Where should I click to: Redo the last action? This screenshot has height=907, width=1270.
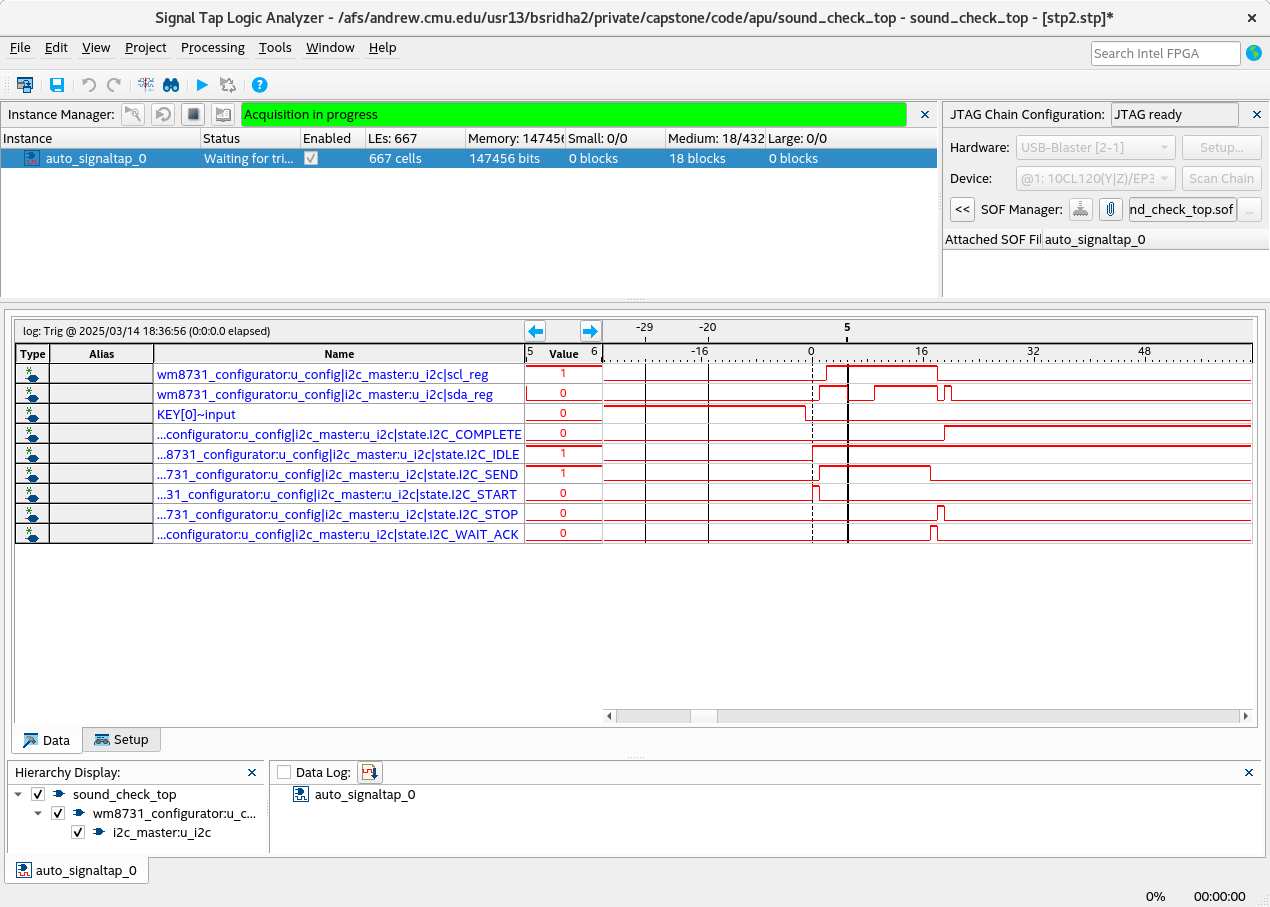coord(114,85)
